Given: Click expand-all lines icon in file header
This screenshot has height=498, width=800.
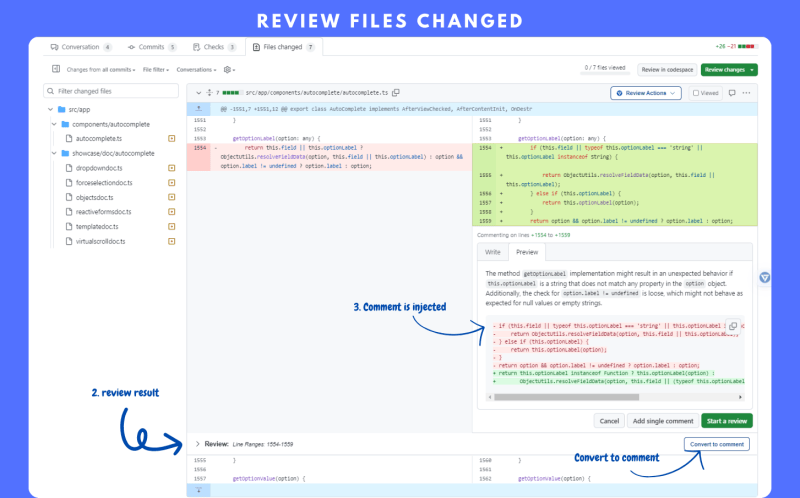Looking at the screenshot, I should click(x=209, y=93).
